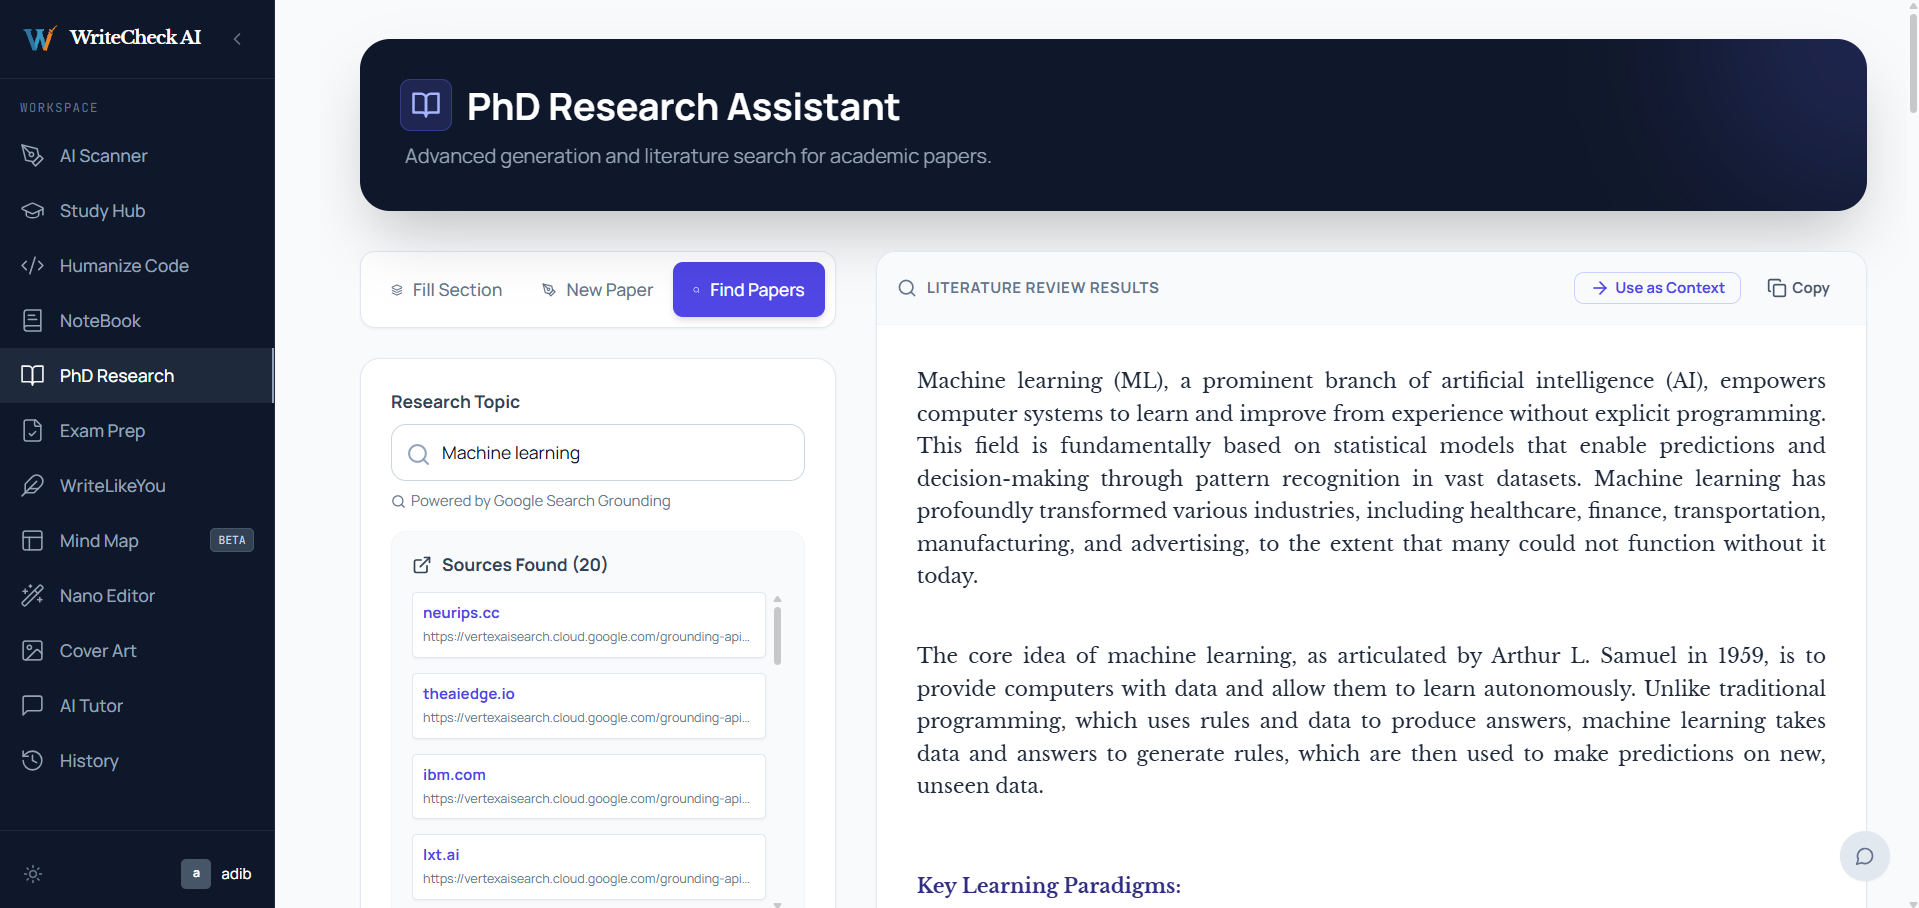Open the Exam Prep tool
Image resolution: width=1919 pixels, height=908 pixels.
[102, 431]
